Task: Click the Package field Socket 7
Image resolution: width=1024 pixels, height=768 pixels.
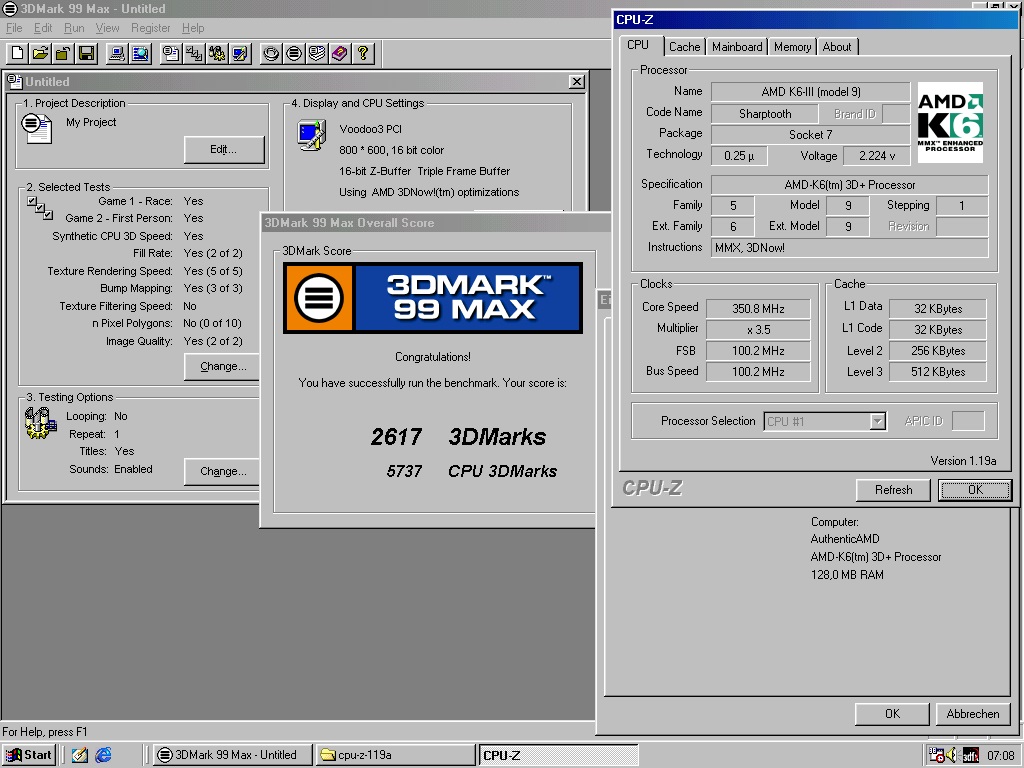Action: [x=810, y=135]
